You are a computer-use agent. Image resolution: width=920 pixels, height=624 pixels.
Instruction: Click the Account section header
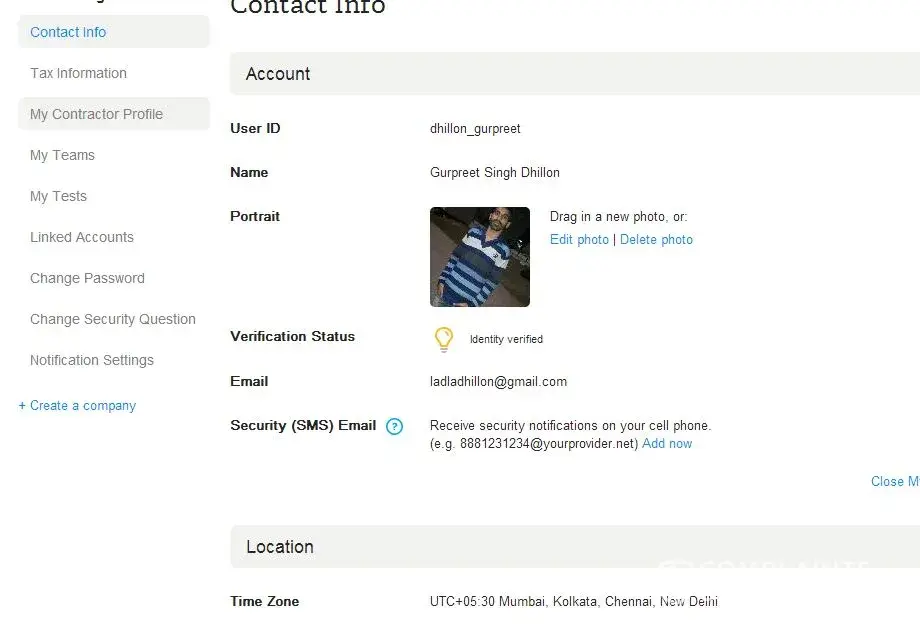pos(575,74)
